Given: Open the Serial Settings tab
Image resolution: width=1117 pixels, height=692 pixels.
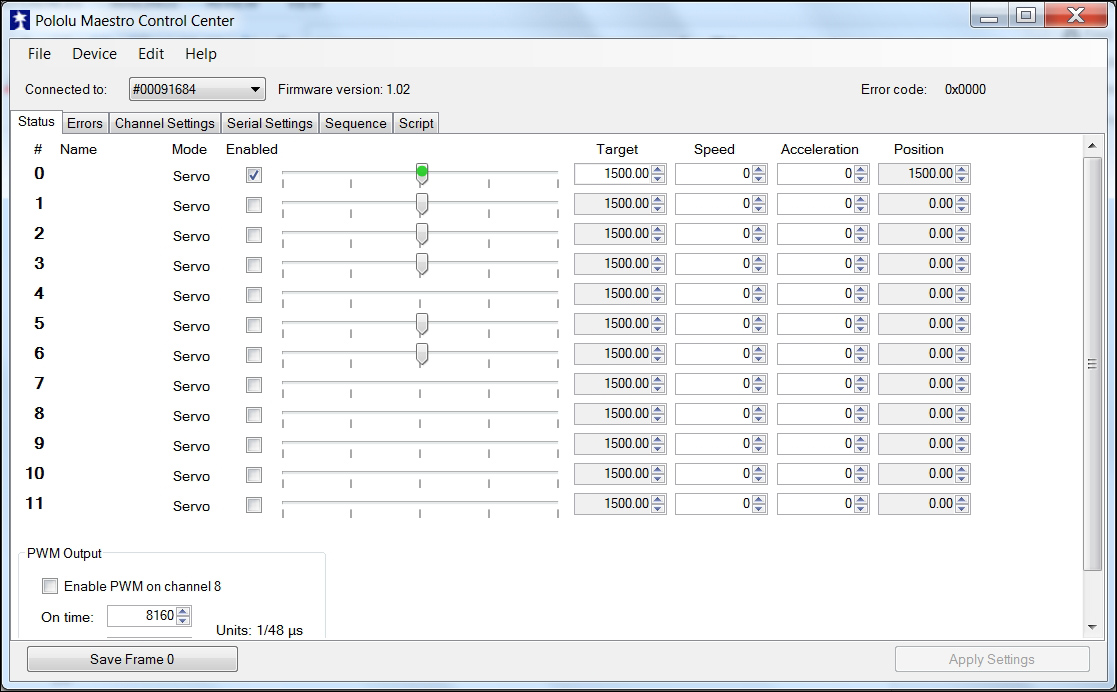Looking at the screenshot, I should click(x=270, y=123).
